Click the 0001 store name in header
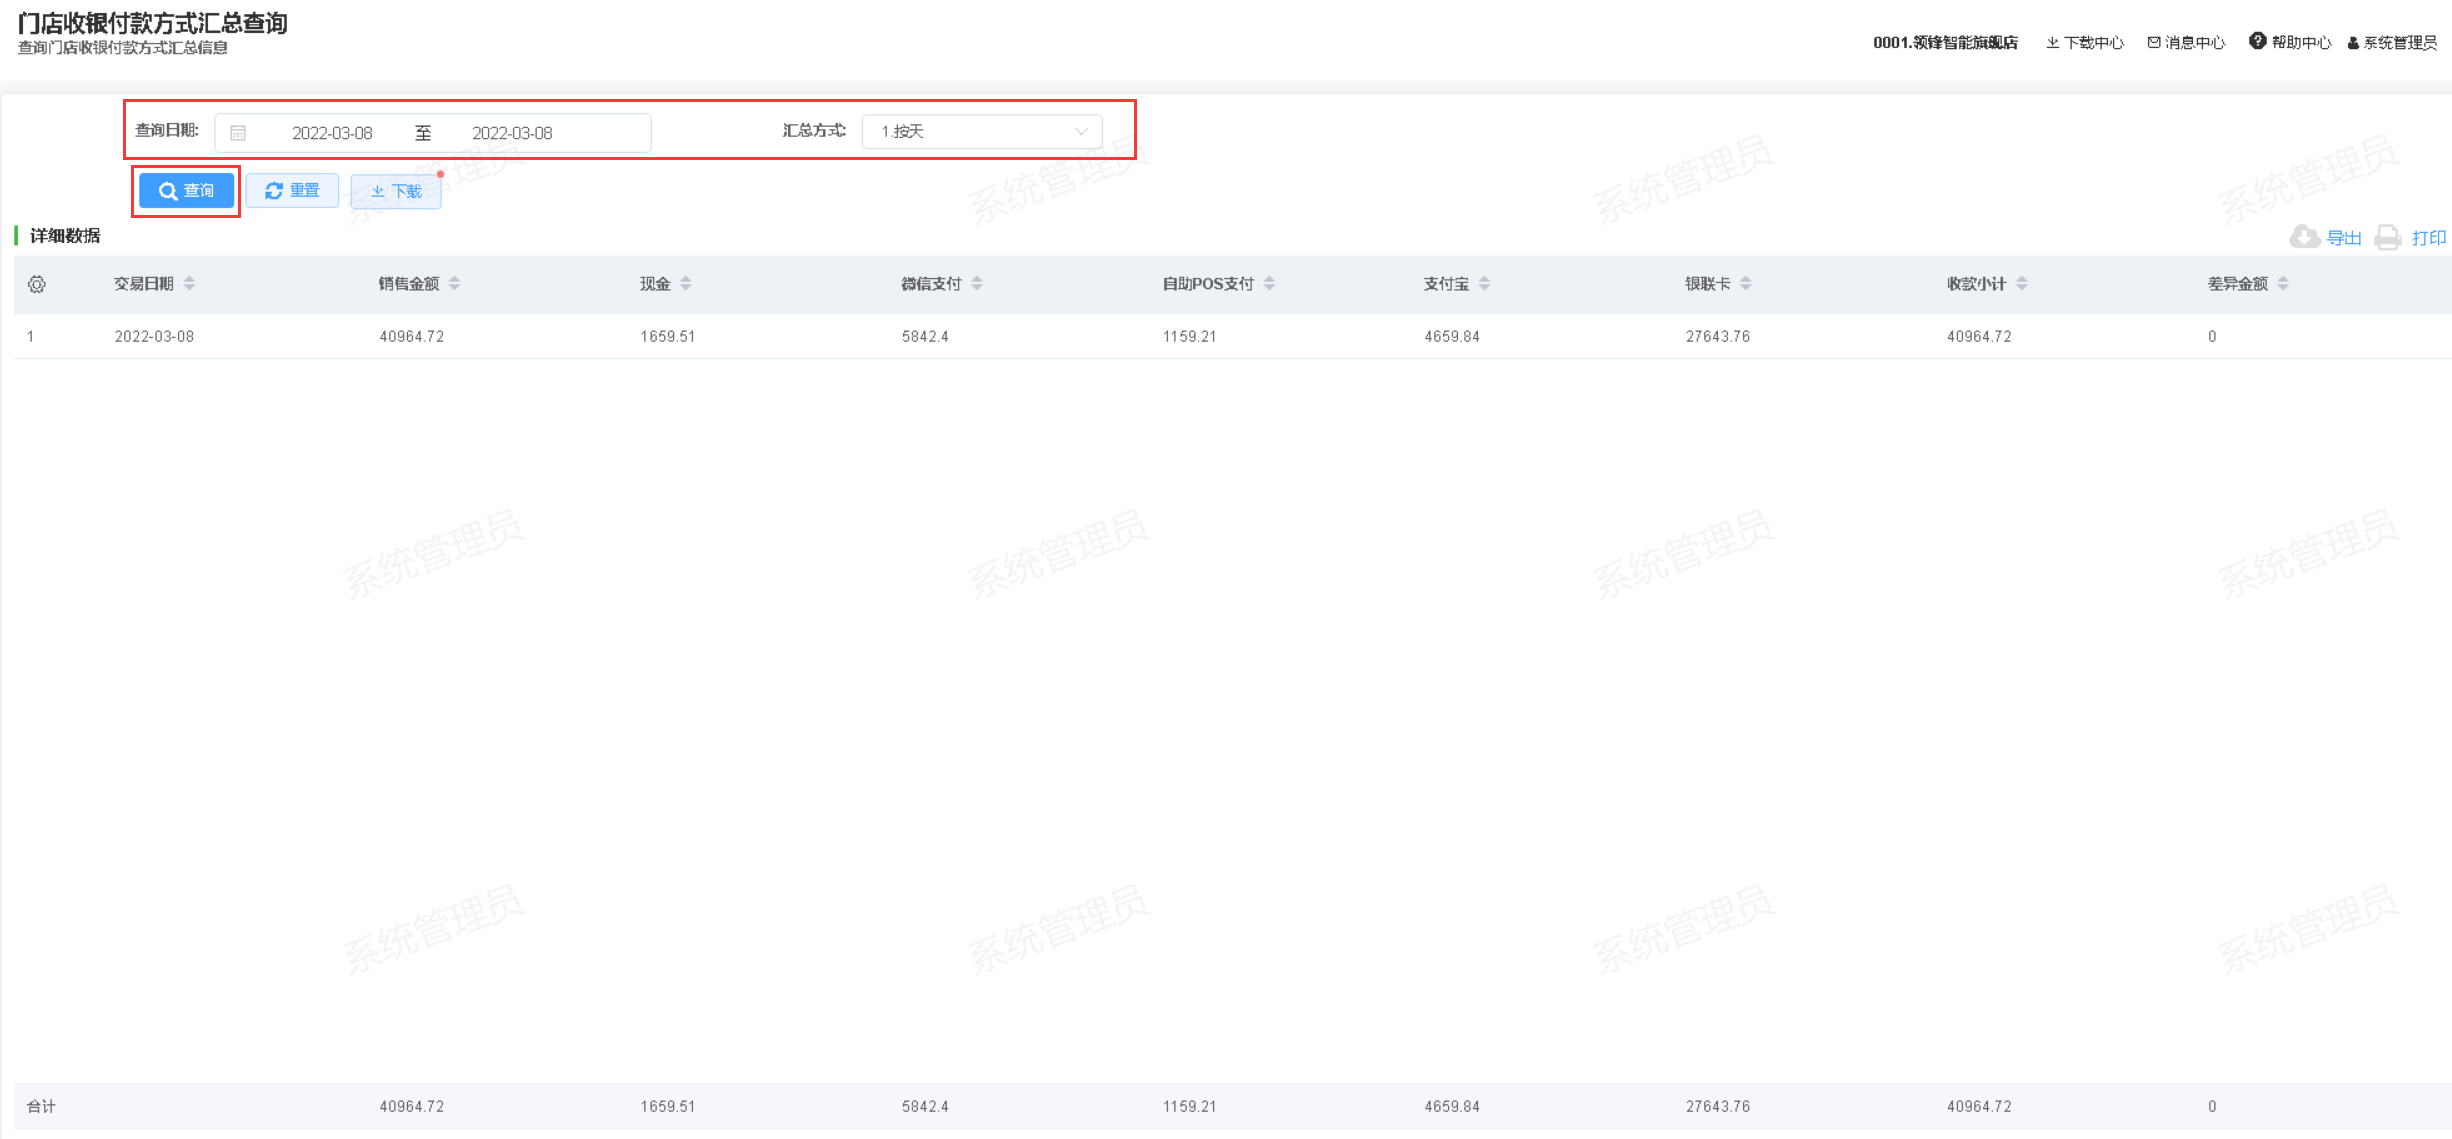The height and width of the screenshot is (1139, 2452). 1944,42
